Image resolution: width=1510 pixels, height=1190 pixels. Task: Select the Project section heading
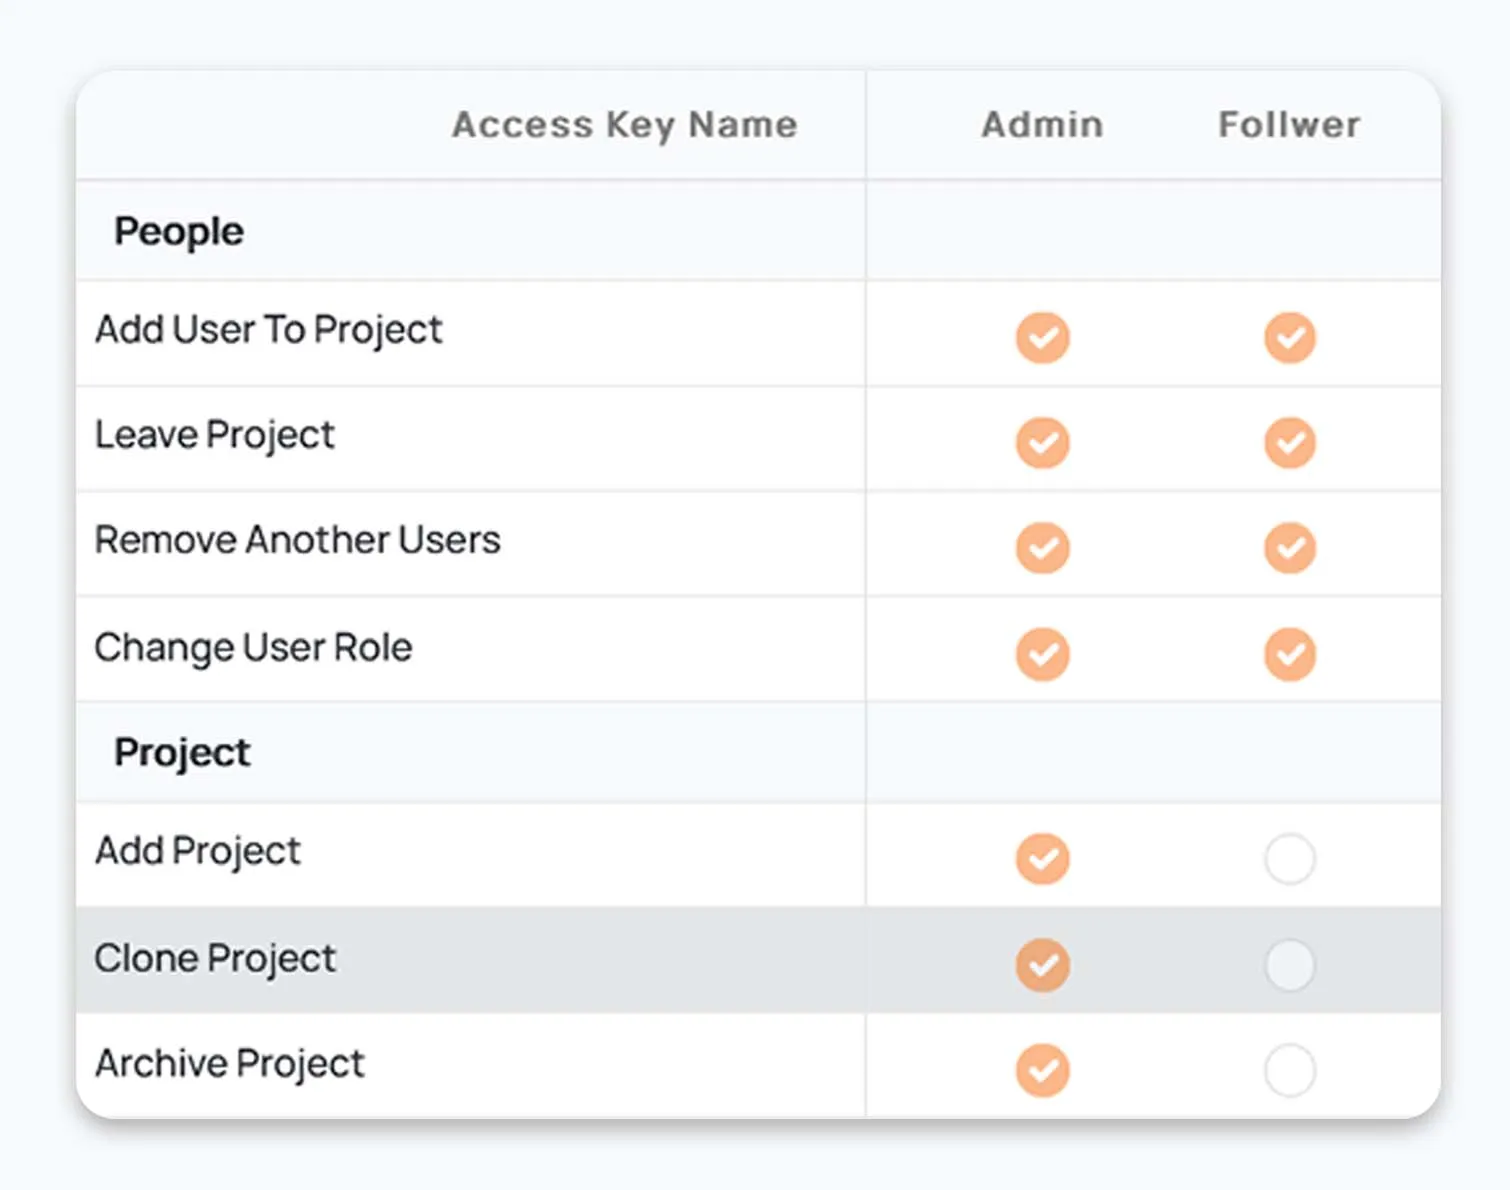click(x=182, y=754)
